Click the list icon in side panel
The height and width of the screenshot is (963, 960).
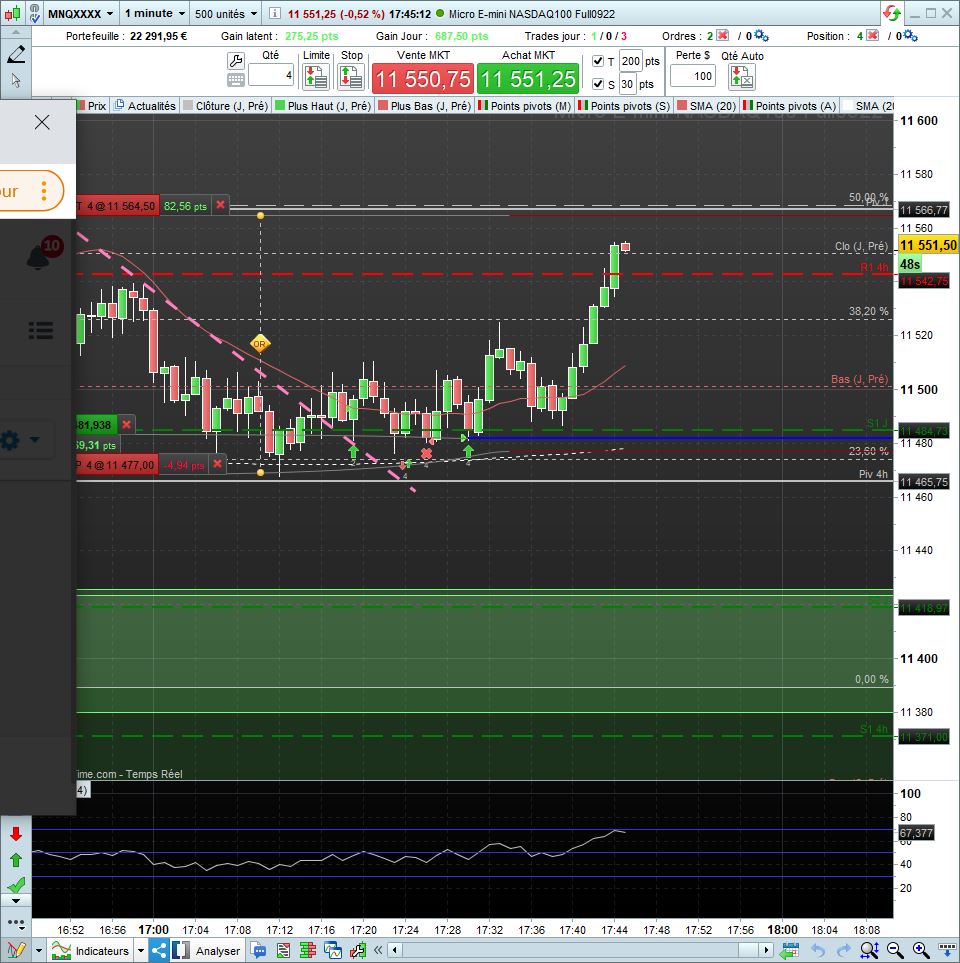[x=41, y=330]
